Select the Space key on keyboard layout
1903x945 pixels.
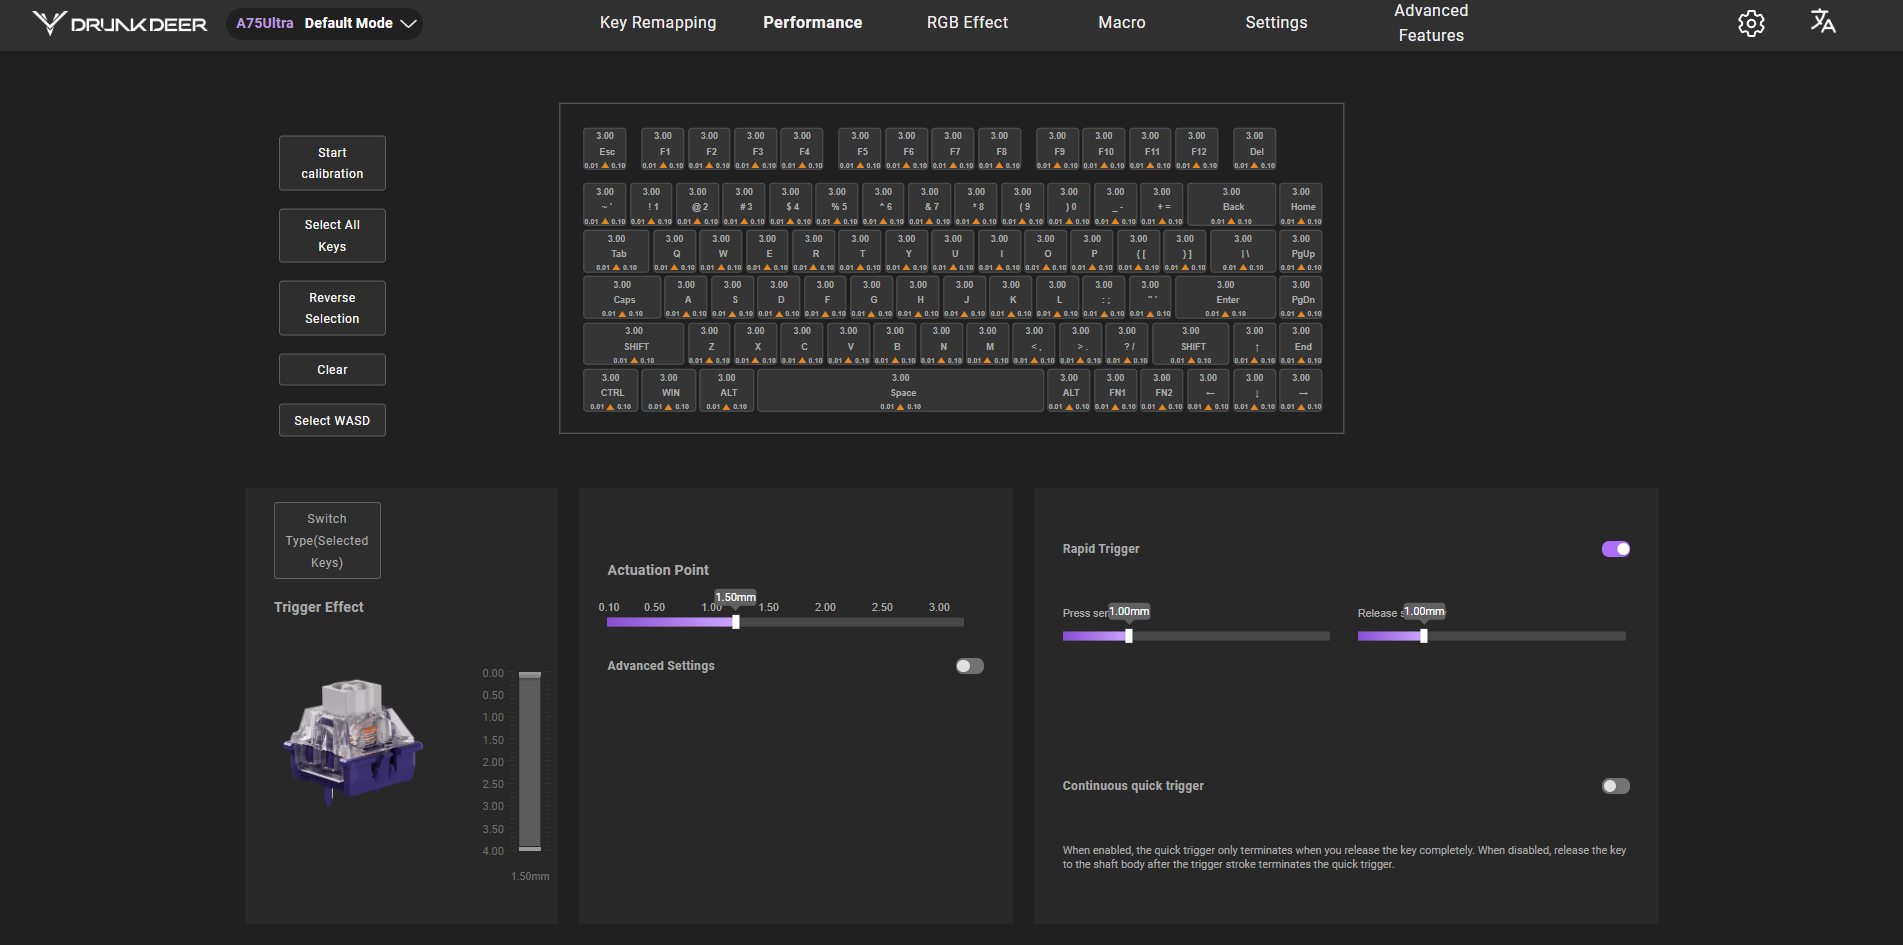(x=901, y=391)
